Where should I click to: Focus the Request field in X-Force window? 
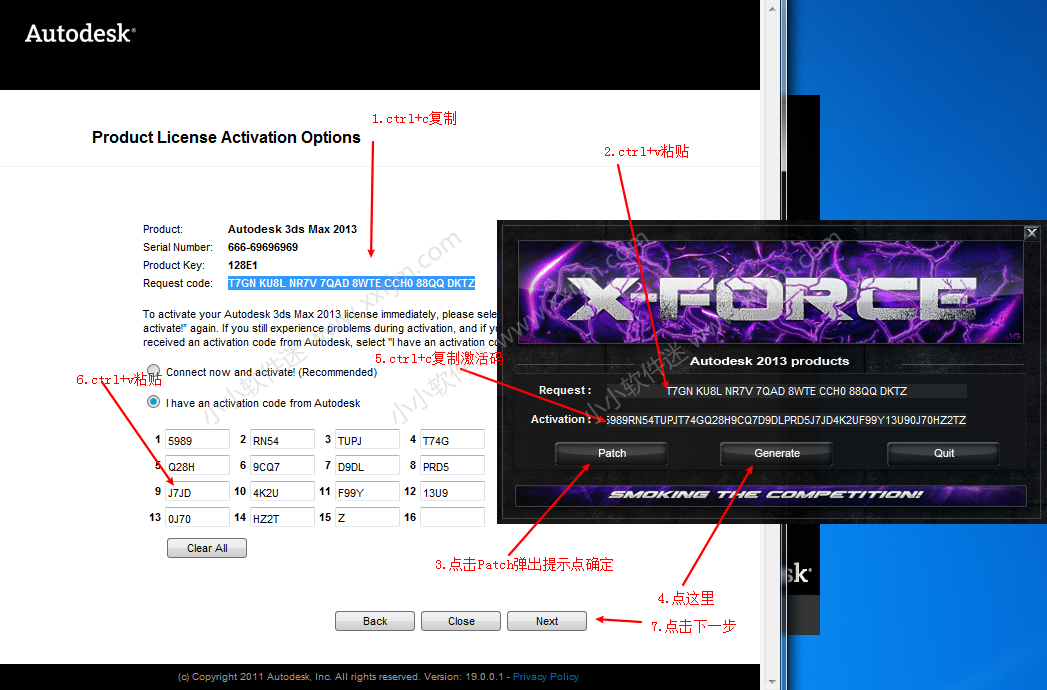[x=785, y=391]
